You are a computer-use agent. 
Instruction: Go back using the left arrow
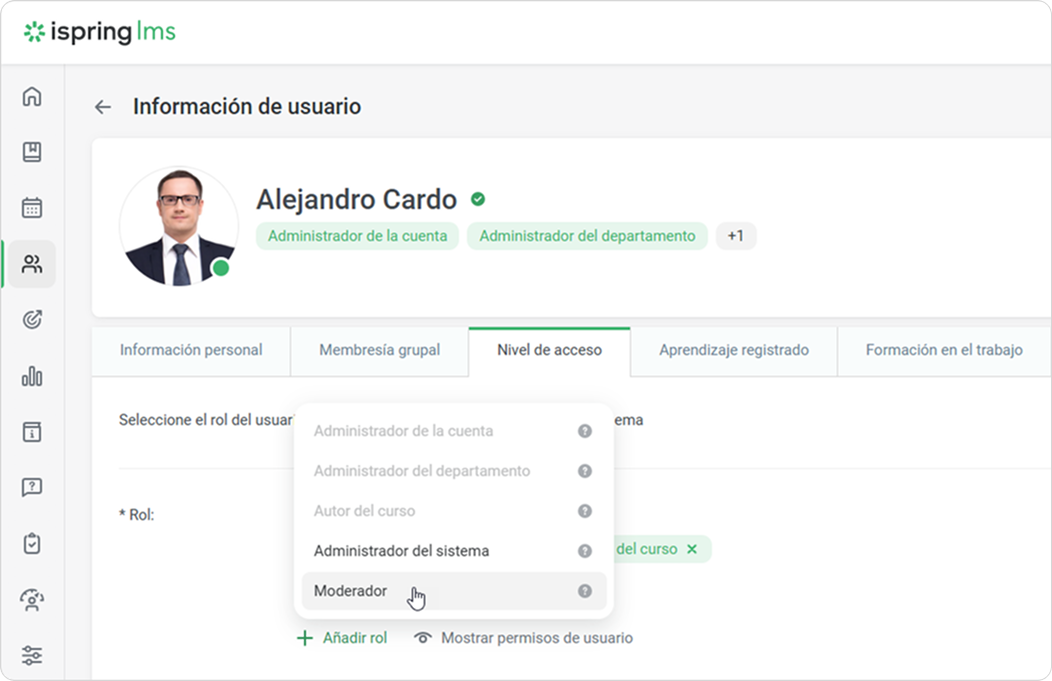(102, 107)
